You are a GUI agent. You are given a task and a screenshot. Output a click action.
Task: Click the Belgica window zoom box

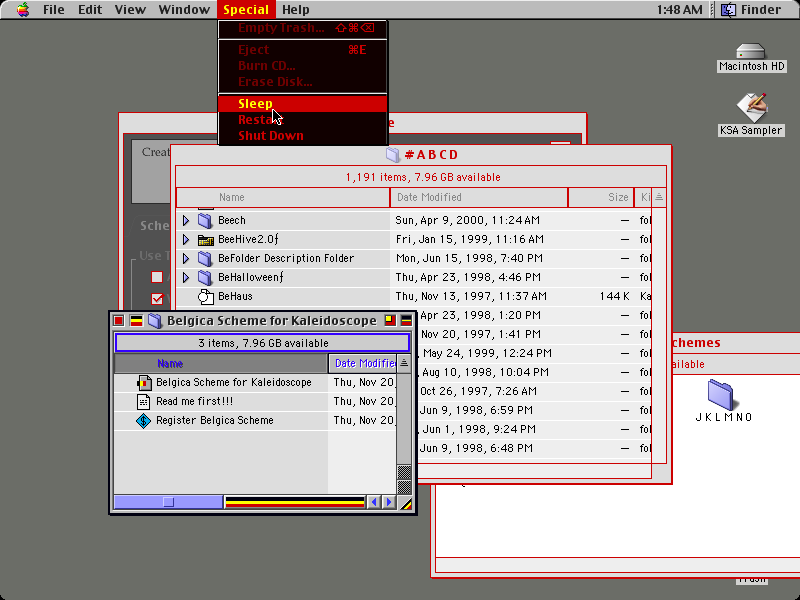[x=390, y=321]
